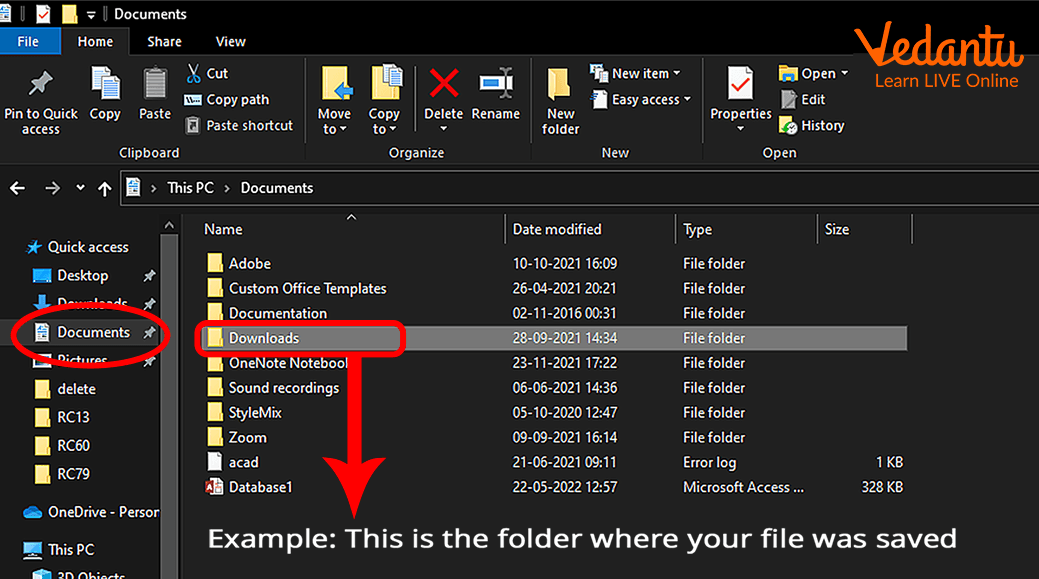Click the Copy icon in Clipboard group
This screenshot has width=1039, height=579.
click(105, 85)
